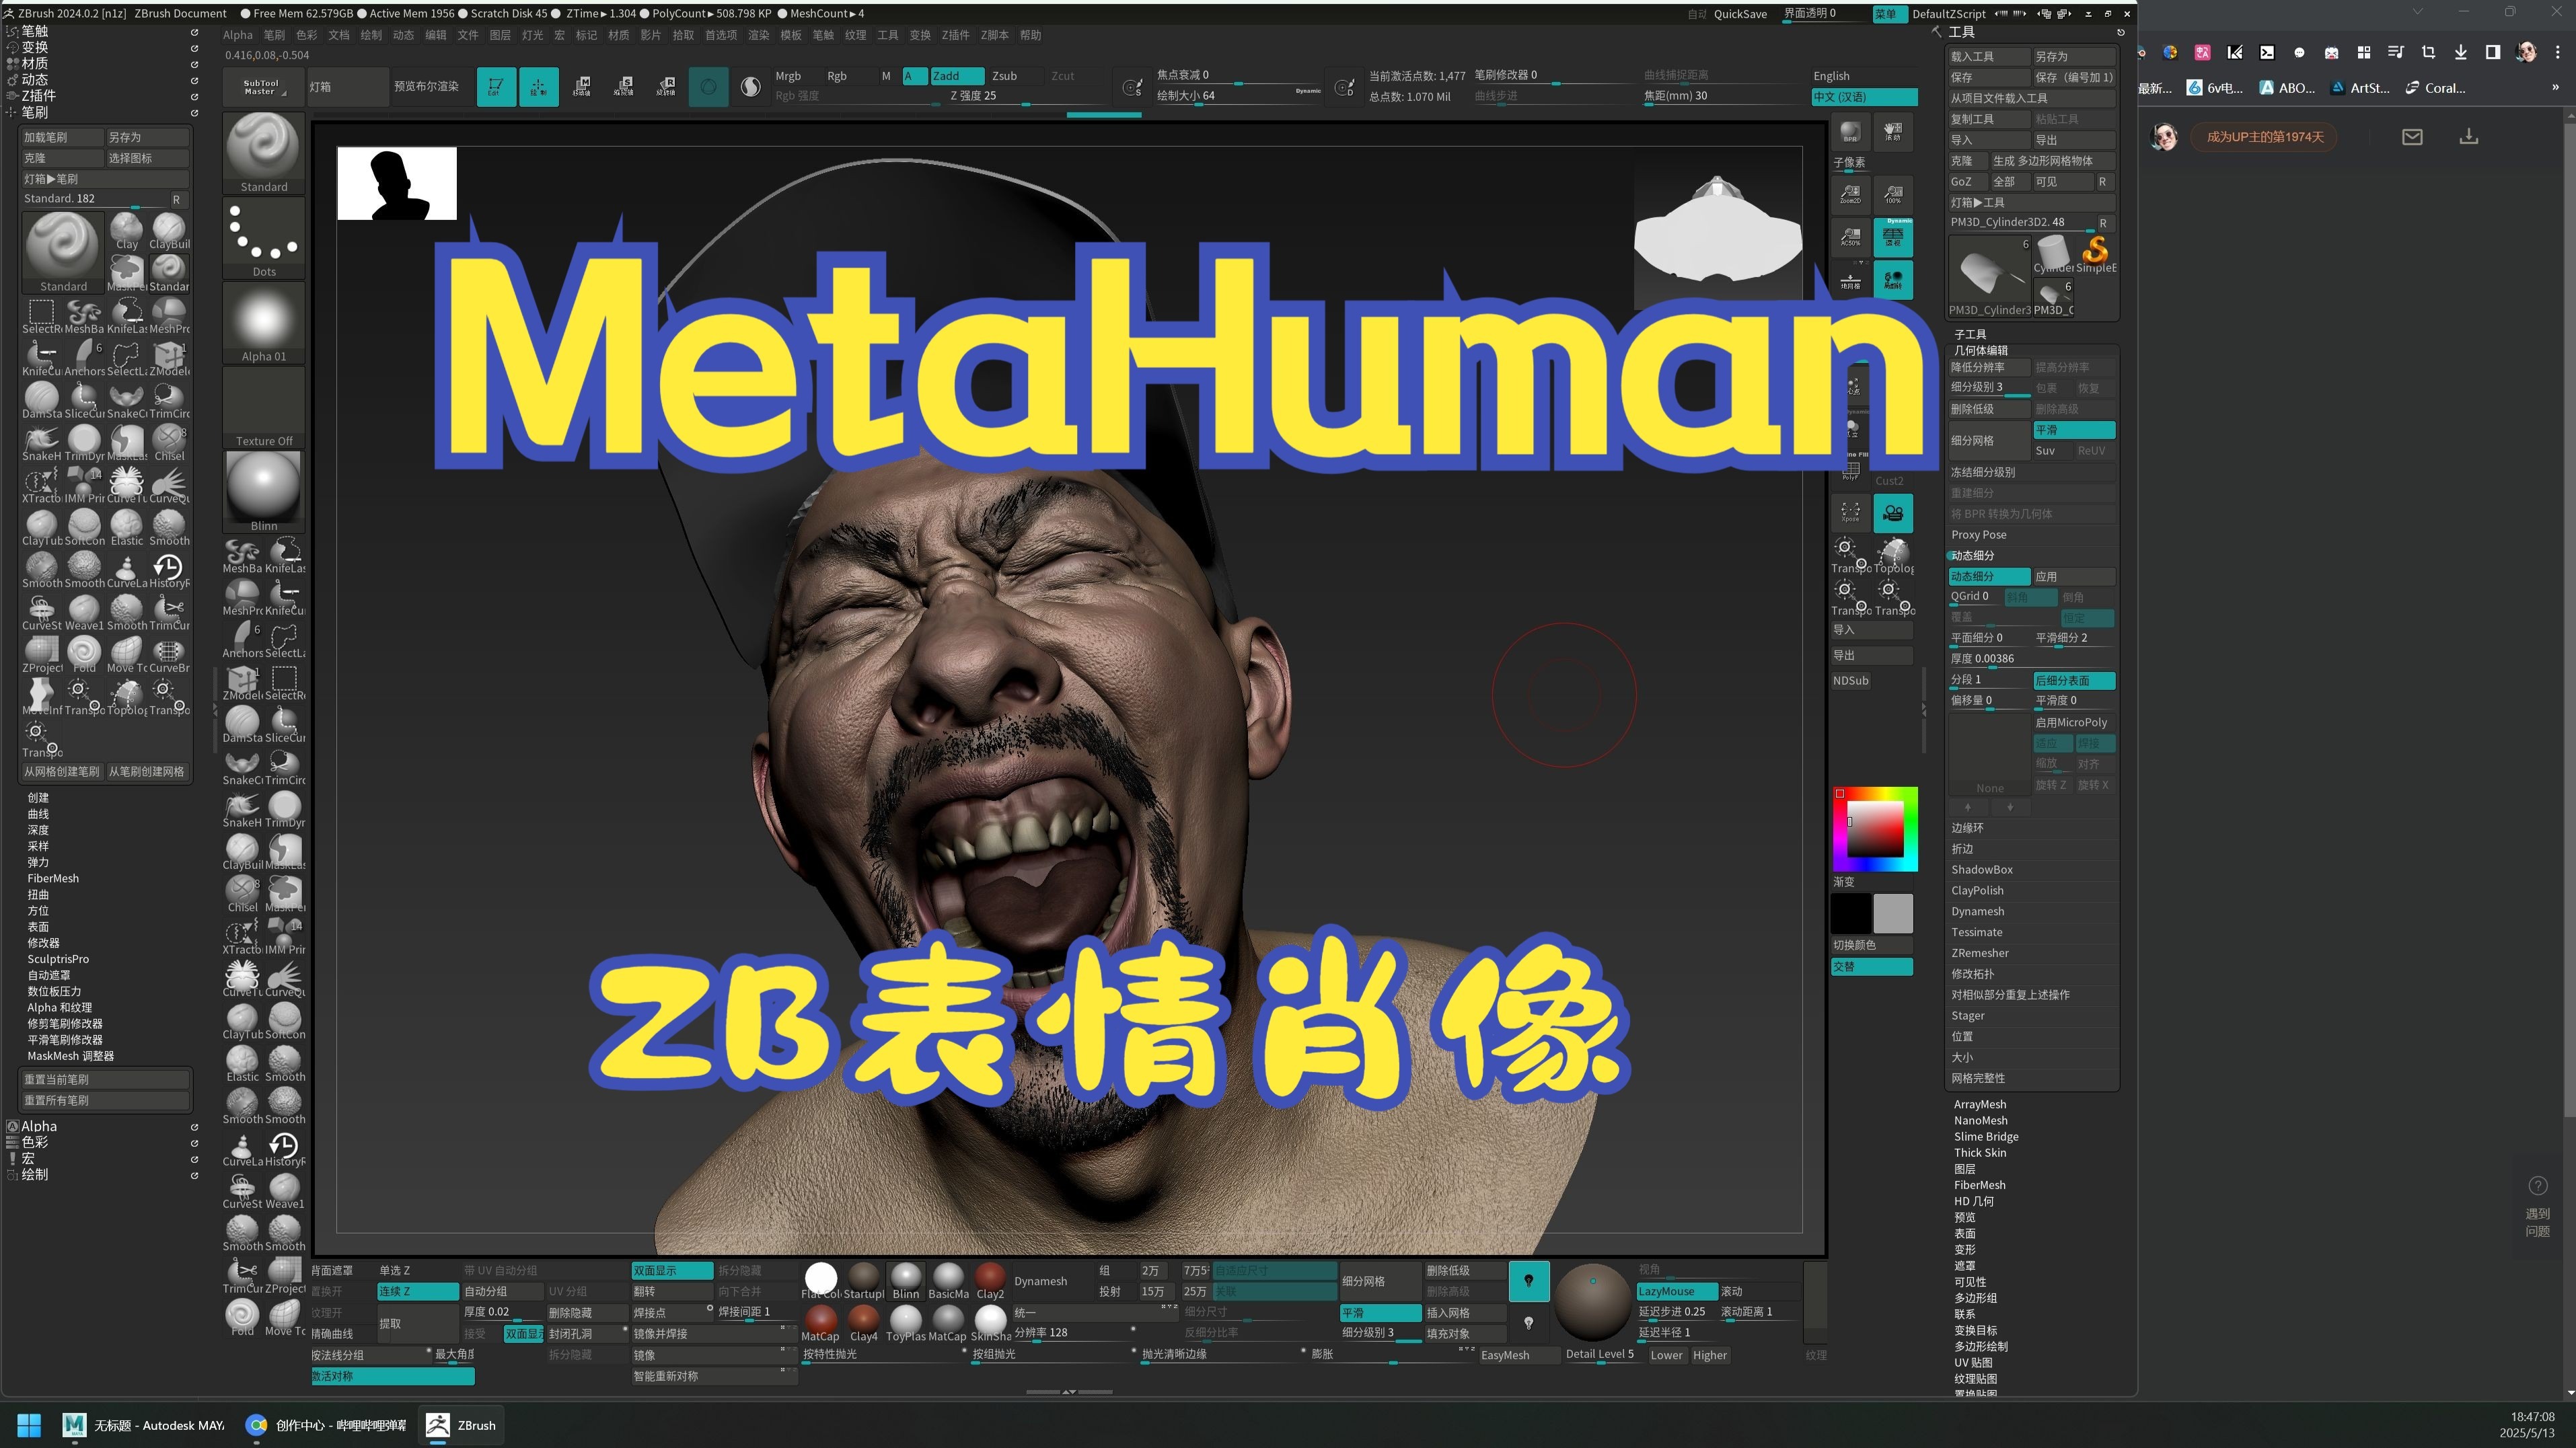Click the GoZ button
The image size is (2576, 1448).
(x=1967, y=182)
